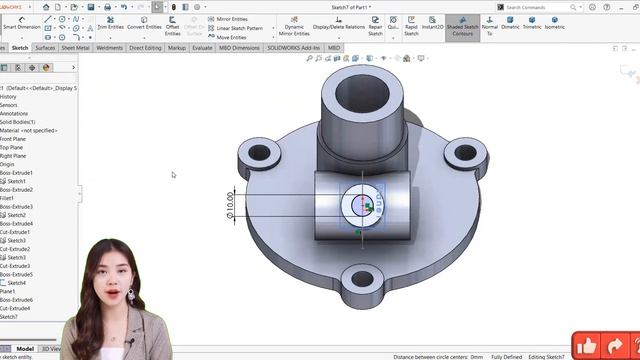Click Linear Sketch Pattern
The height and width of the screenshot is (360, 640).
click(236, 28)
